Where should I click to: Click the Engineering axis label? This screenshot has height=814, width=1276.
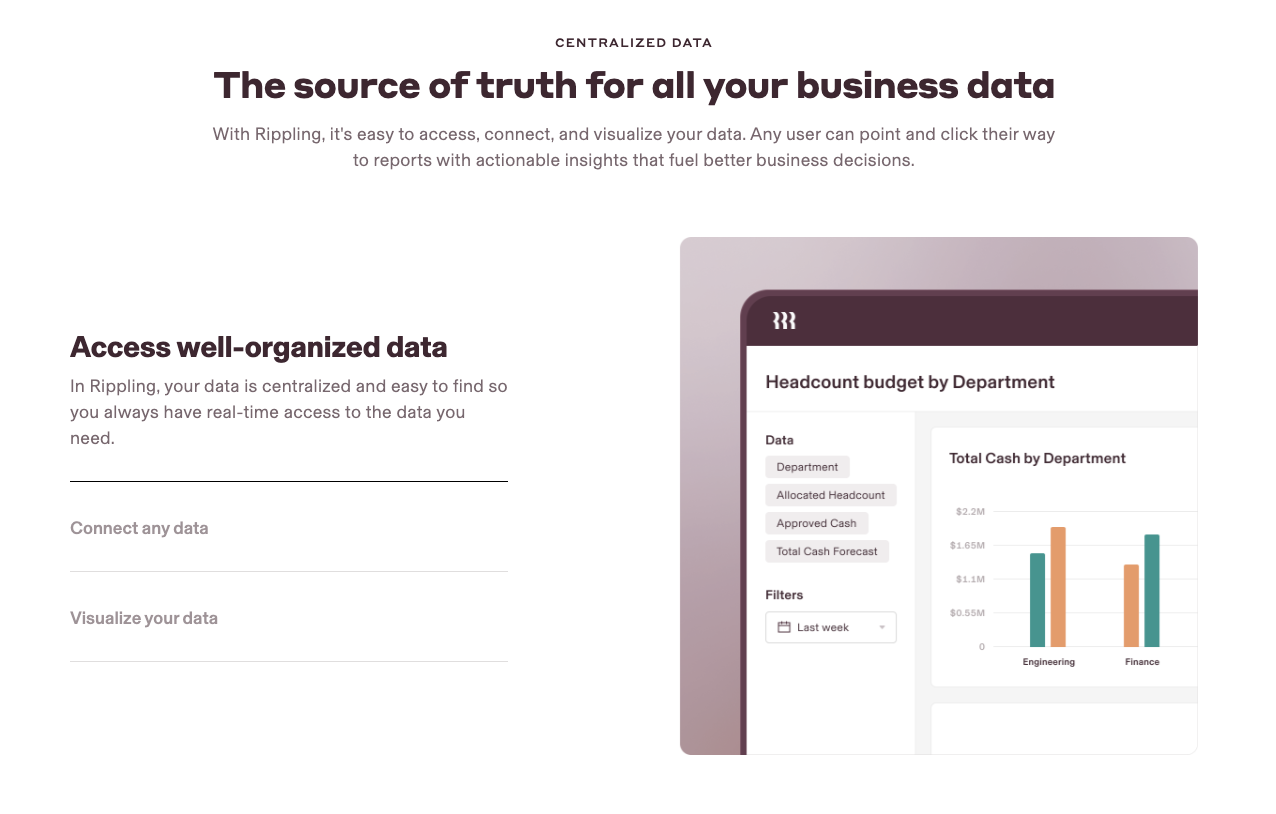(x=1048, y=662)
